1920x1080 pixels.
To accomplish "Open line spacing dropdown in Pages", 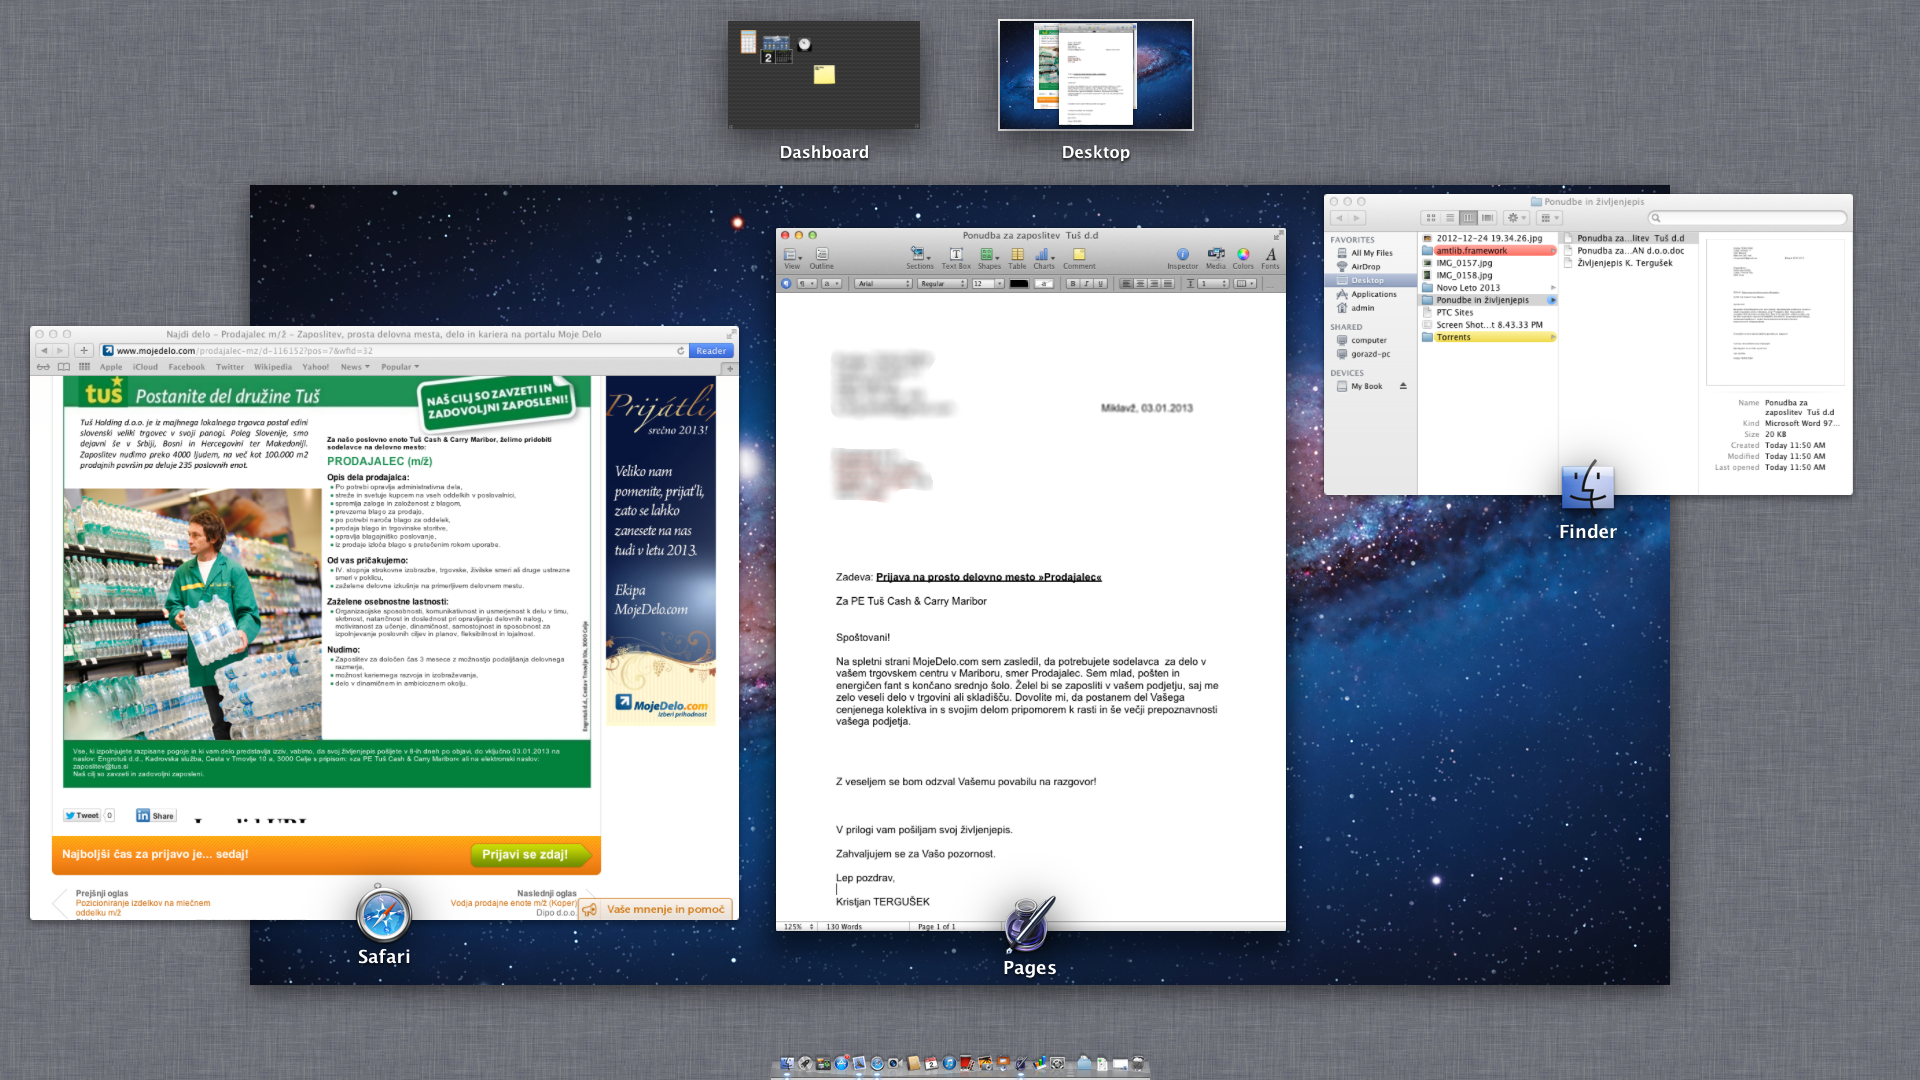I will click(1213, 284).
